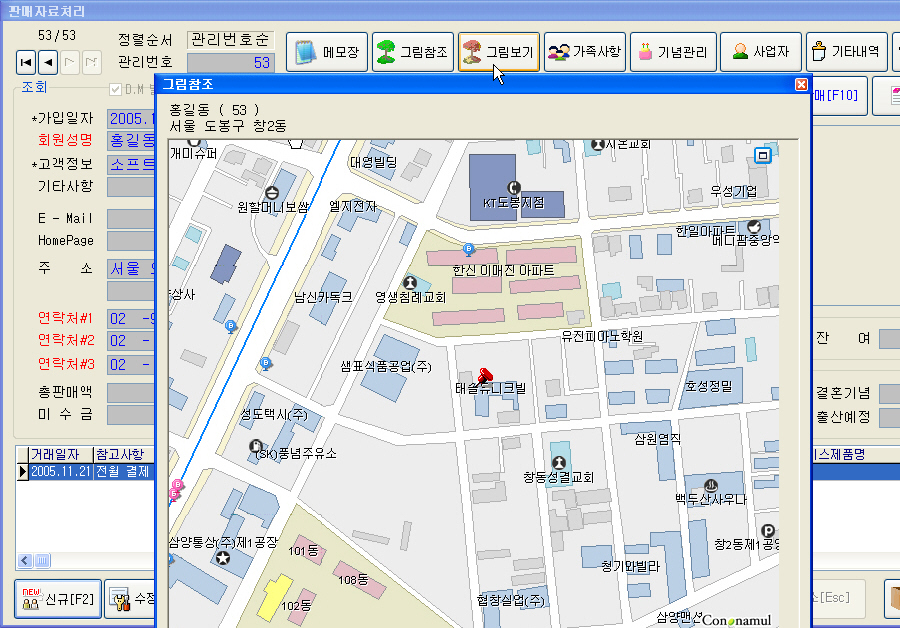
Task: Click the 샘표식품공업(주) map label
Action: (386, 366)
